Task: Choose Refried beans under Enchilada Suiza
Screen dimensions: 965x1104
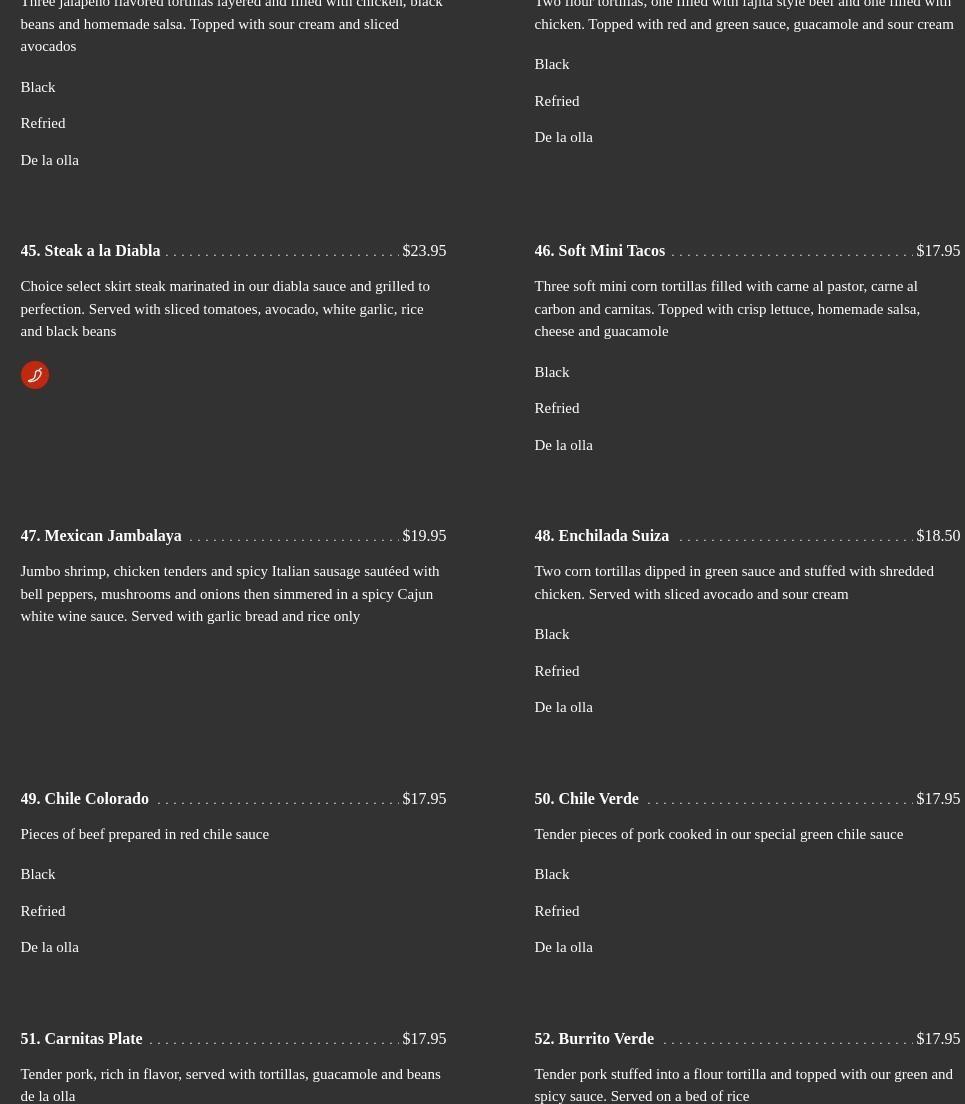Action: 557,671
